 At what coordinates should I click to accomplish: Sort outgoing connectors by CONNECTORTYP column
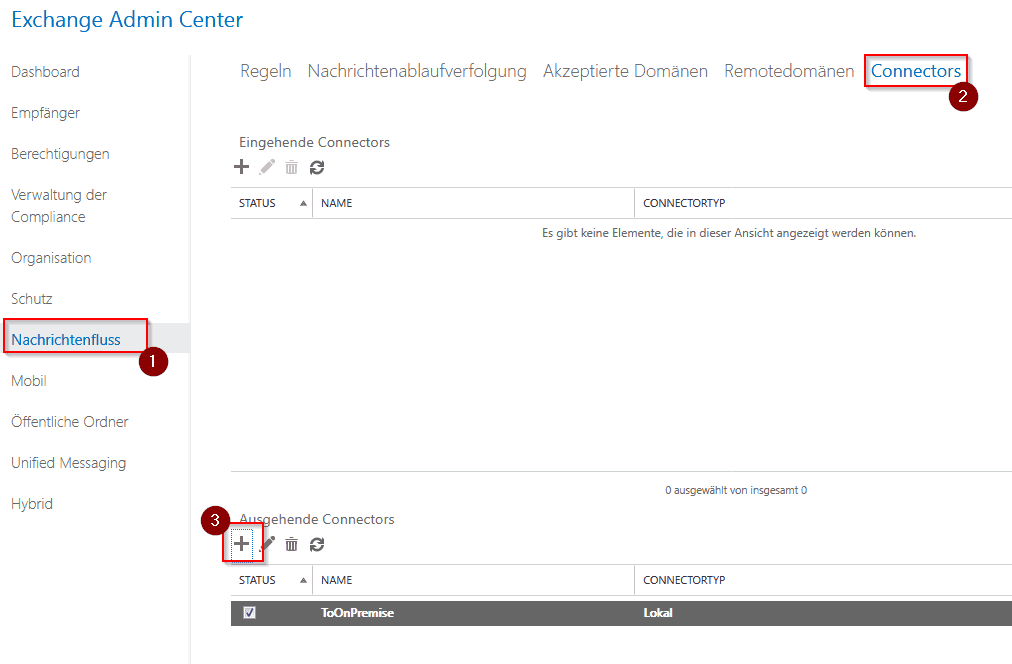point(684,580)
